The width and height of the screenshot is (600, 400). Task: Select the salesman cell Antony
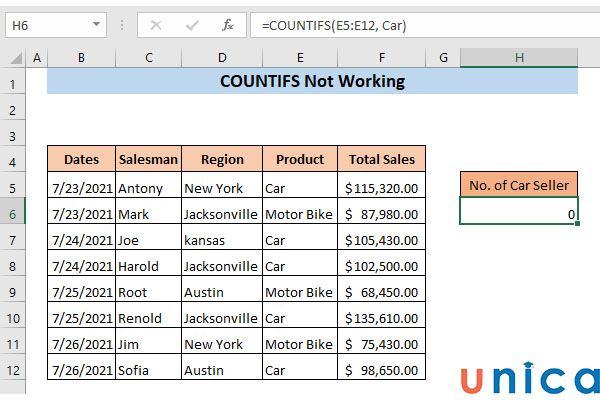coord(148,187)
